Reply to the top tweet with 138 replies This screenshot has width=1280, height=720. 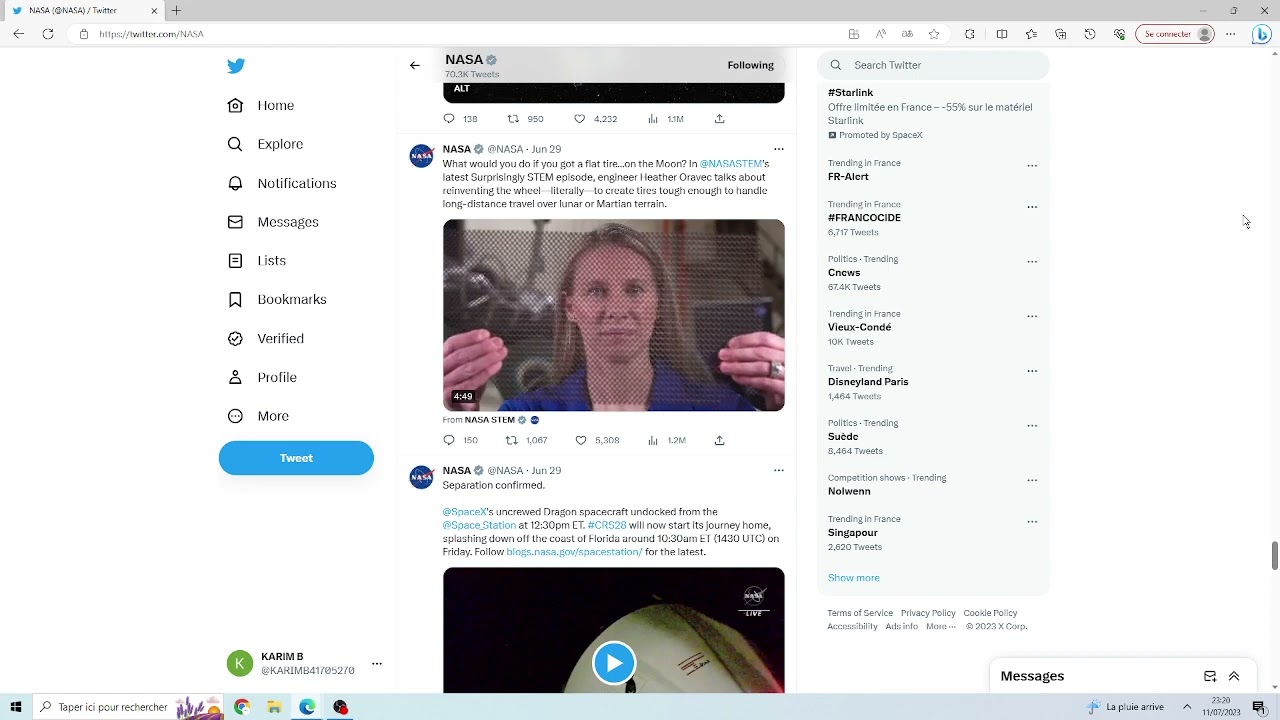(461, 119)
